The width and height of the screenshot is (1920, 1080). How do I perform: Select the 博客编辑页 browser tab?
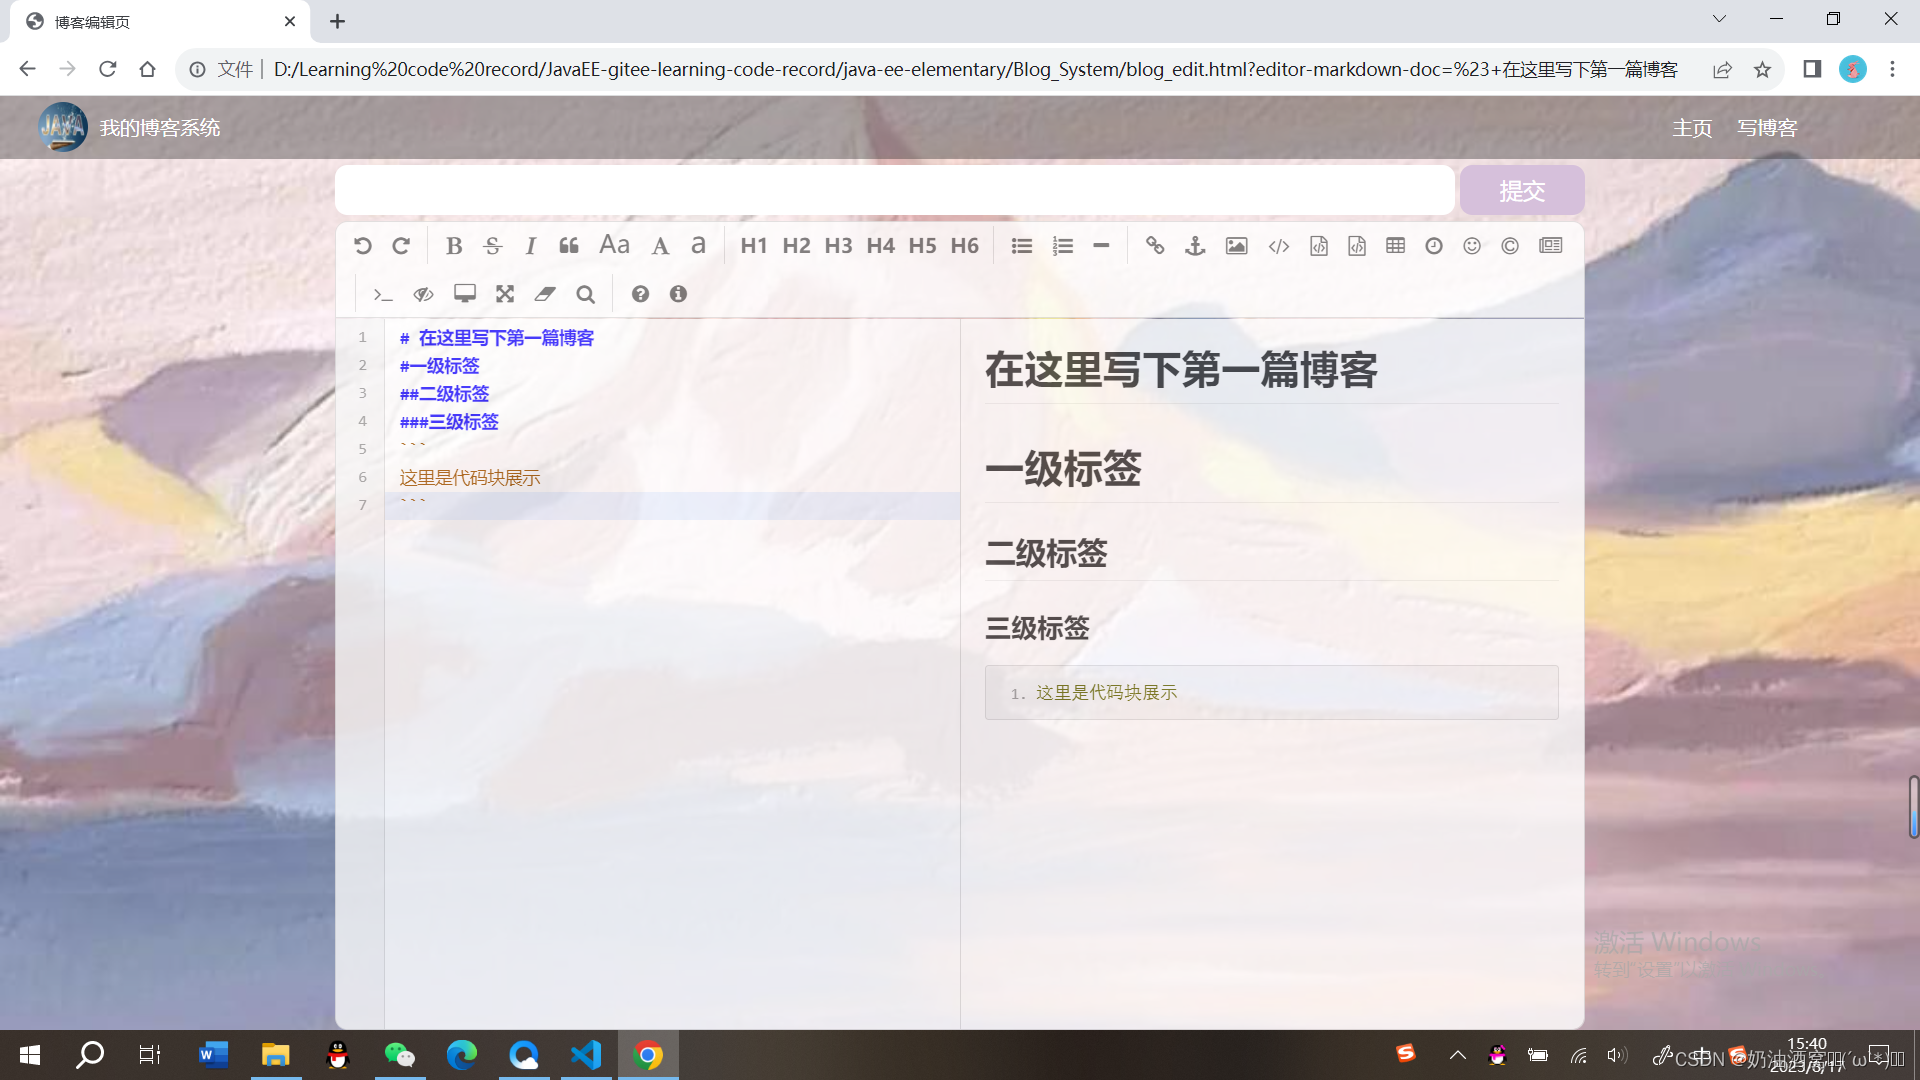coord(160,22)
